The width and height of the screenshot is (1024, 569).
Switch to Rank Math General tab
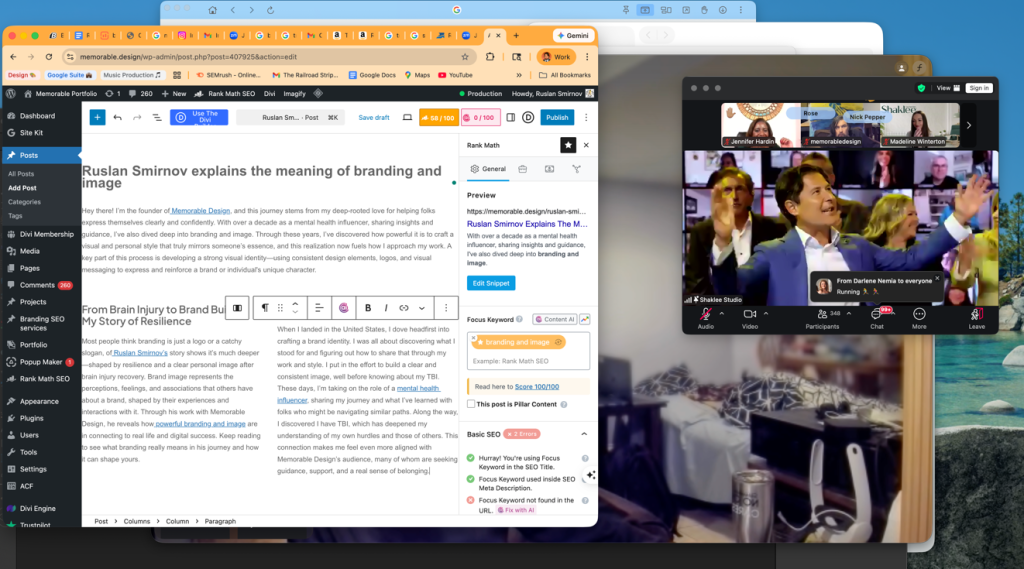[x=488, y=169]
